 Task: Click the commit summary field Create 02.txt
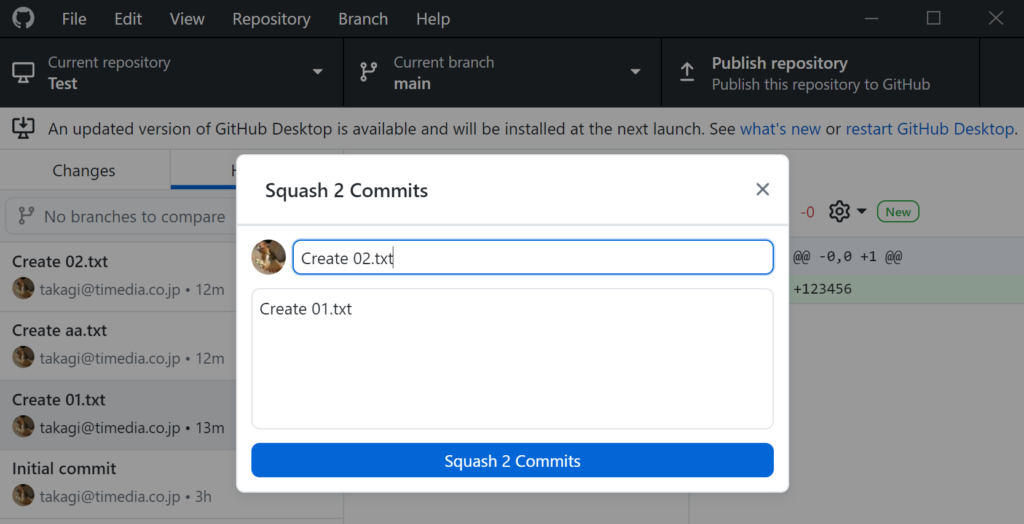pos(533,257)
